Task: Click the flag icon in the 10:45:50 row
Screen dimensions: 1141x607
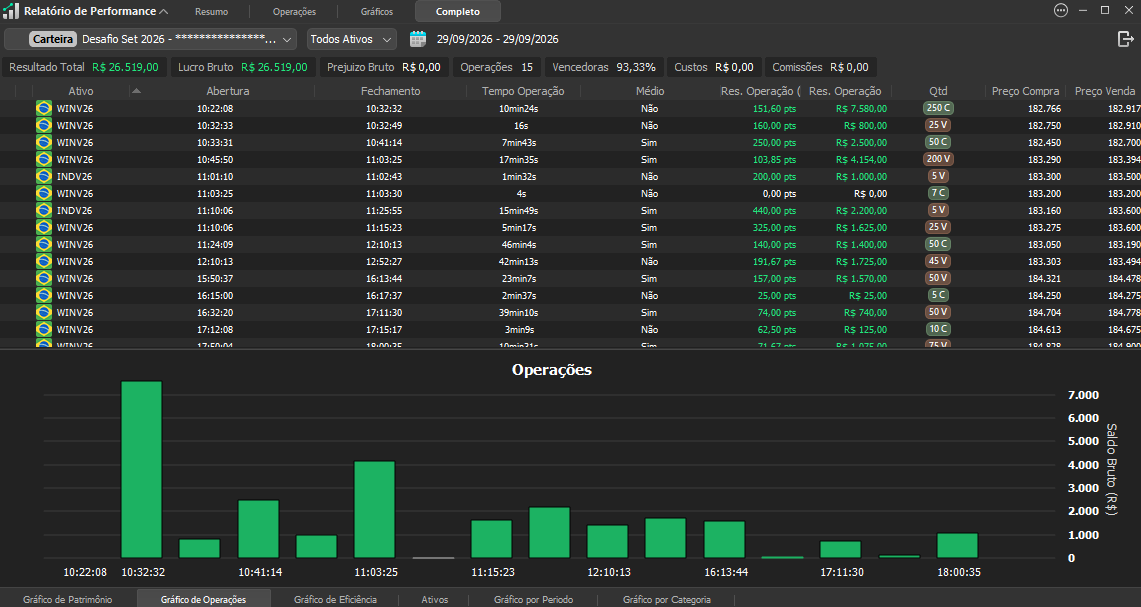Action: click(x=44, y=159)
